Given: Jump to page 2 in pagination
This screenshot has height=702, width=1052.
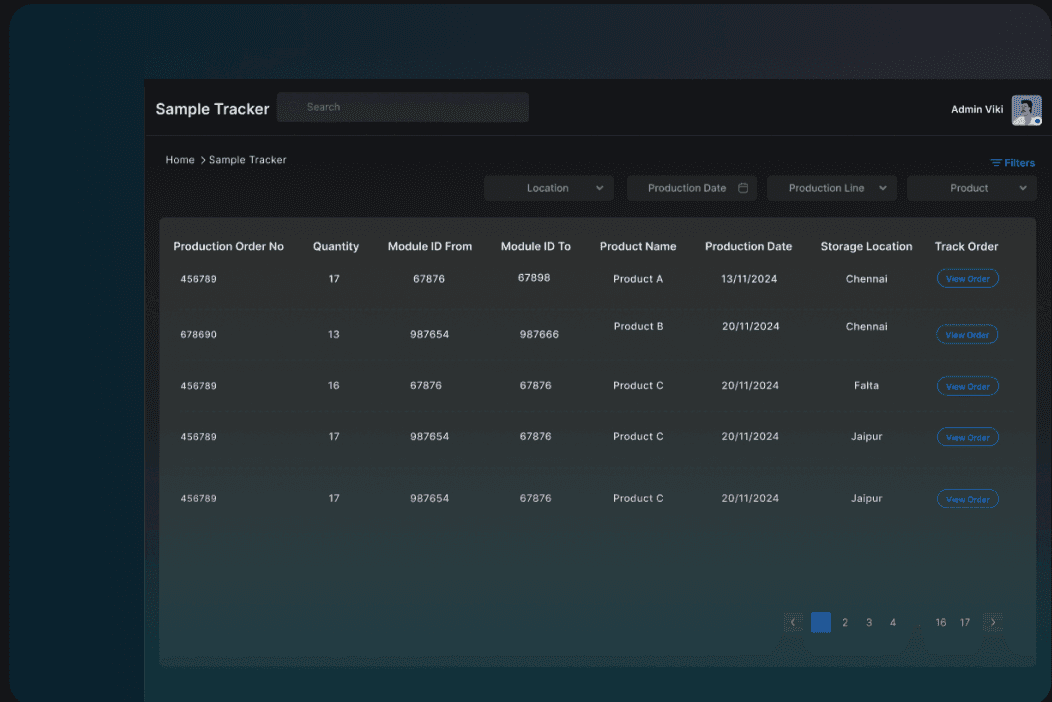Looking at the screenshot, I should pos(844,622).
